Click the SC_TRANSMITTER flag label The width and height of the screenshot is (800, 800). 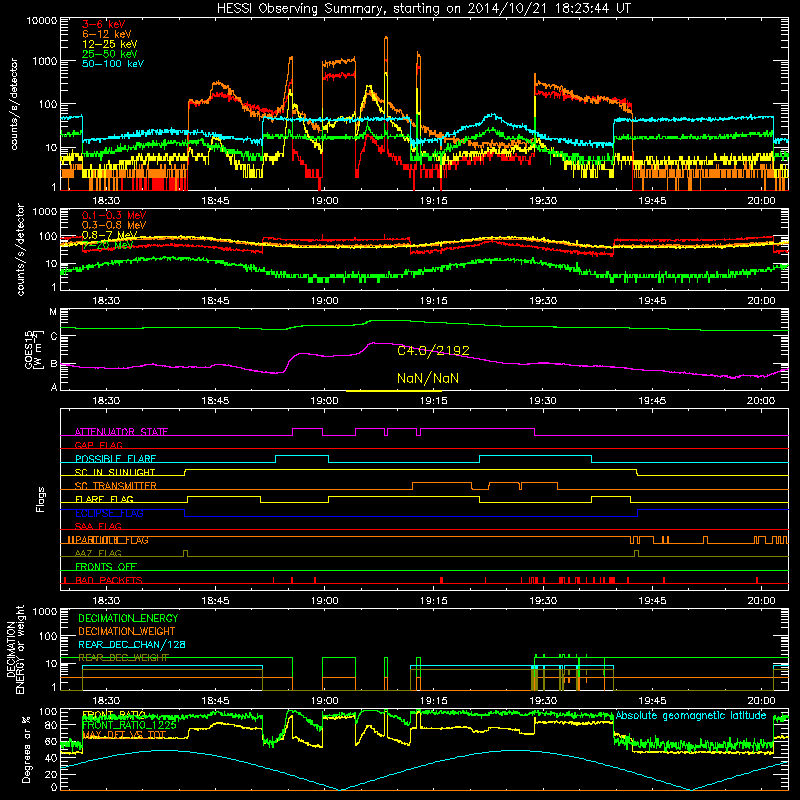tap(115, 486)
